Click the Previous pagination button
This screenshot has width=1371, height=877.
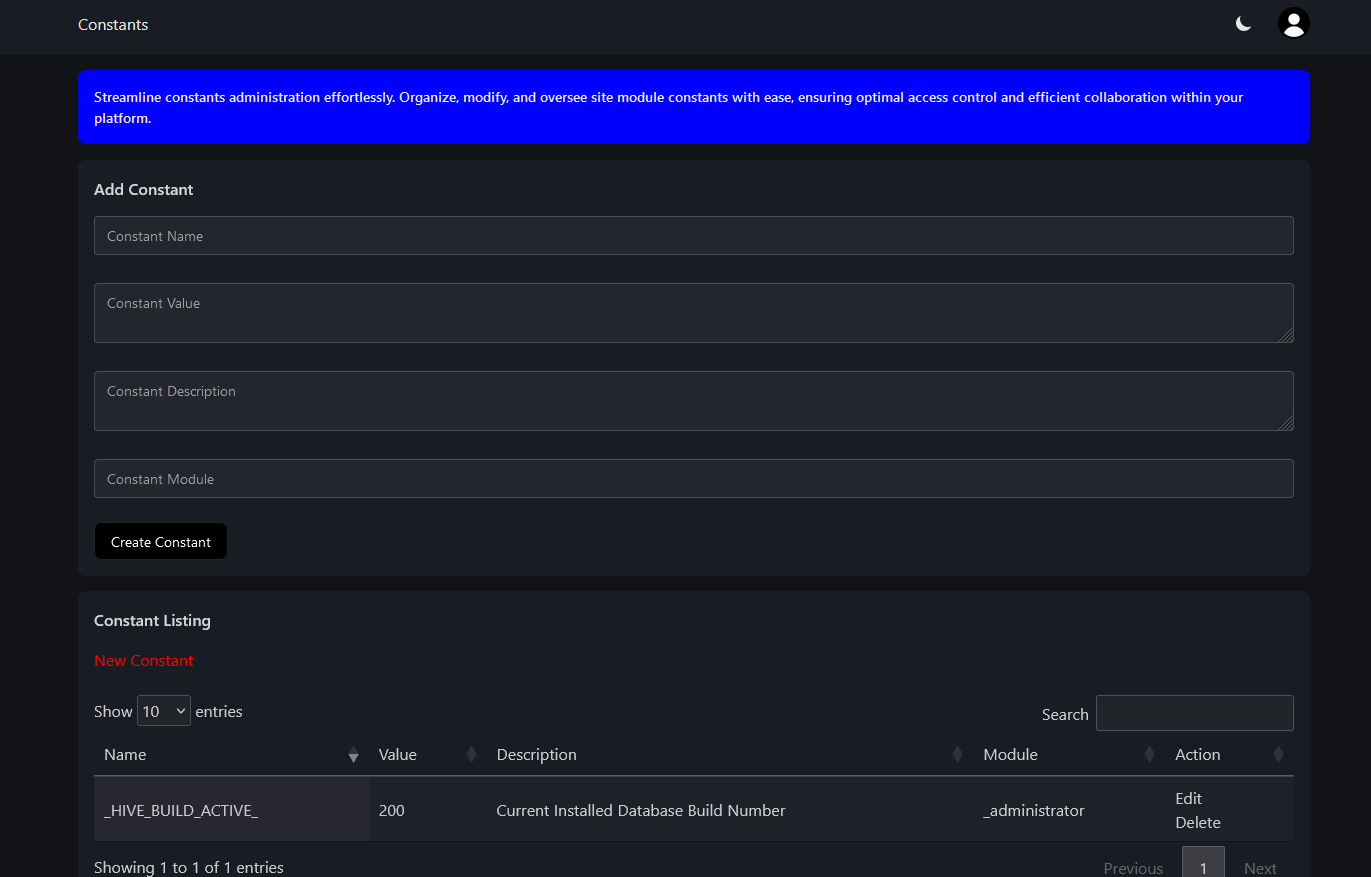tap(1133, 867)
